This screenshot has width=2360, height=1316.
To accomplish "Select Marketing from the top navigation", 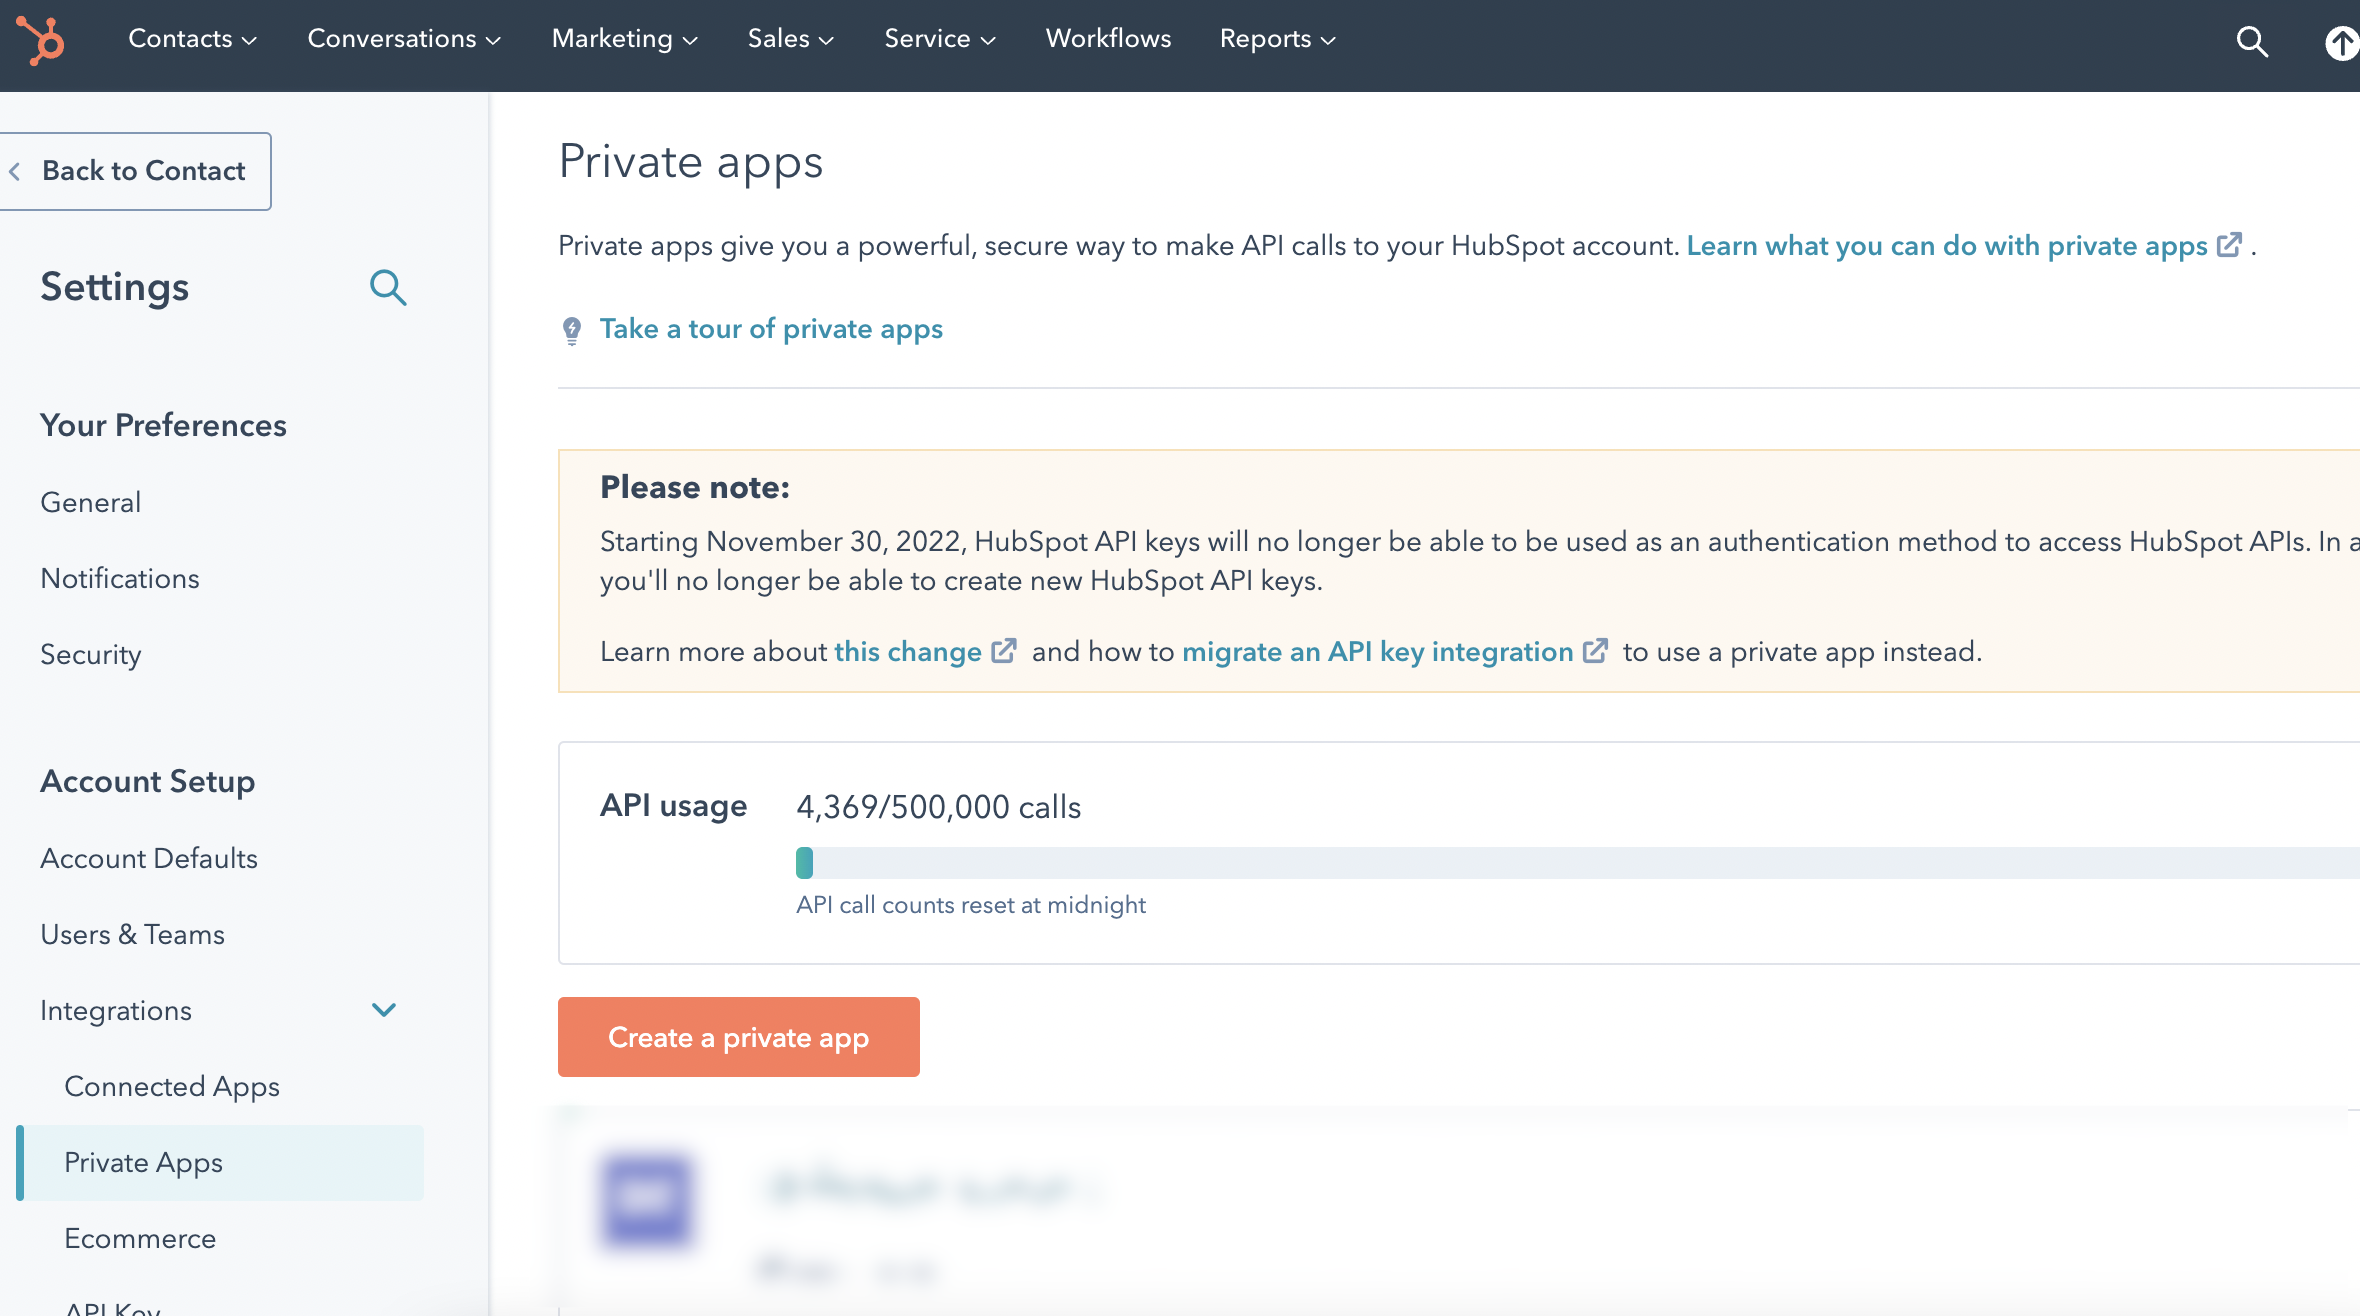I will pyautogui.click(x=623, y=39).
